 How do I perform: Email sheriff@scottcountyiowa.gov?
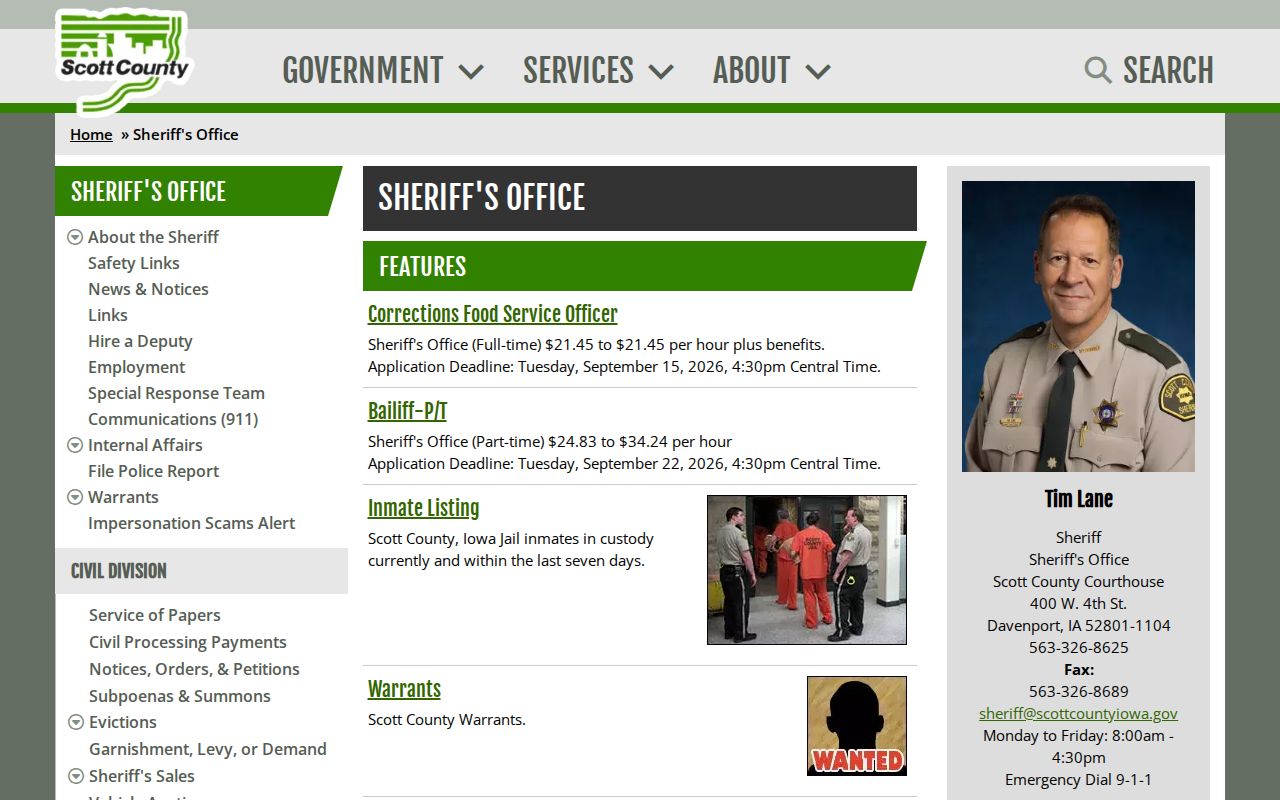[1078, 713]
